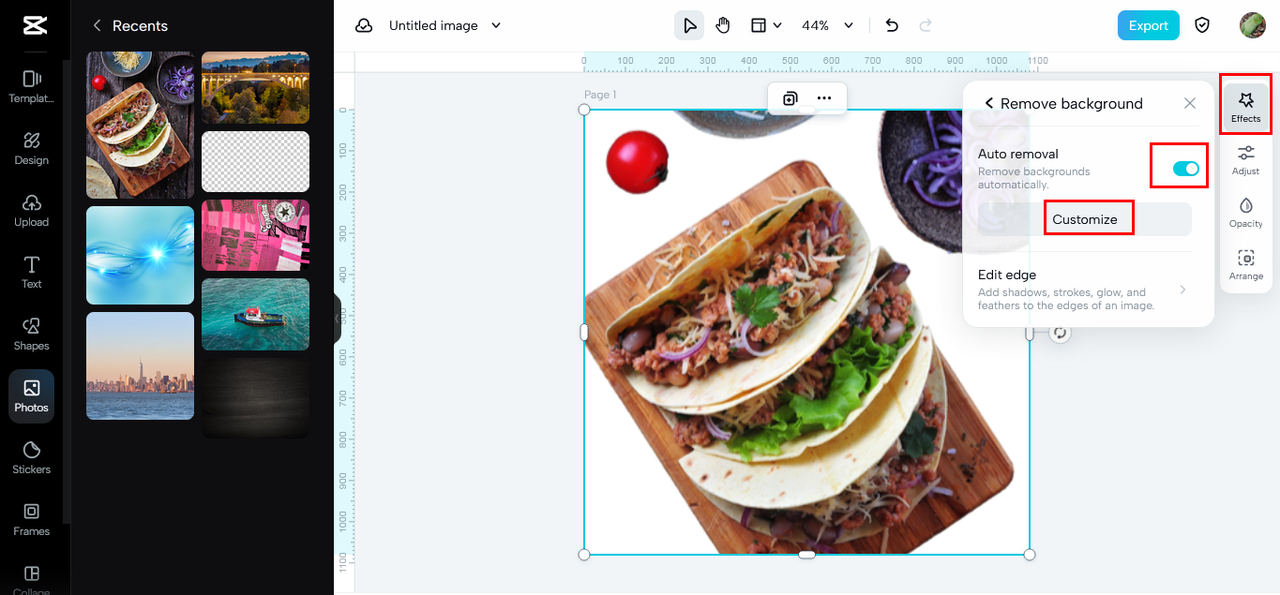Open the Templates sidebar panel
Screen dimensions: 1280x595
point(31,87)
